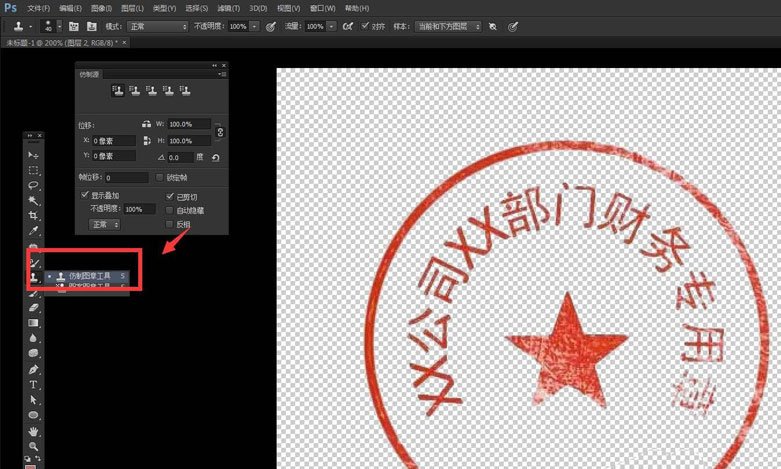The image size is (781, 469).
Task: Click the link icon to maintain aspect ratio
Action: pyautogui.click(x=220, y=132)
